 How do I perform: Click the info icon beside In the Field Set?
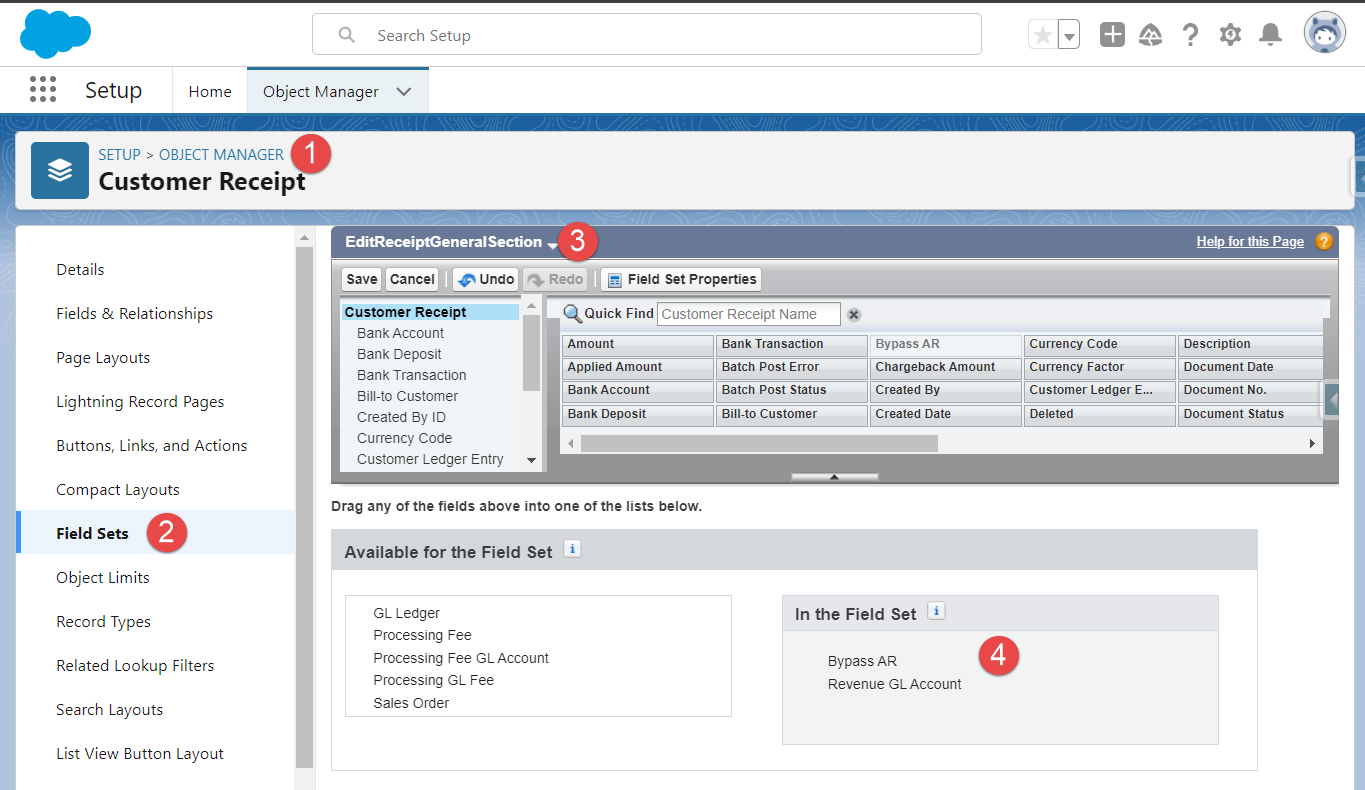click(x=936, y=611)
